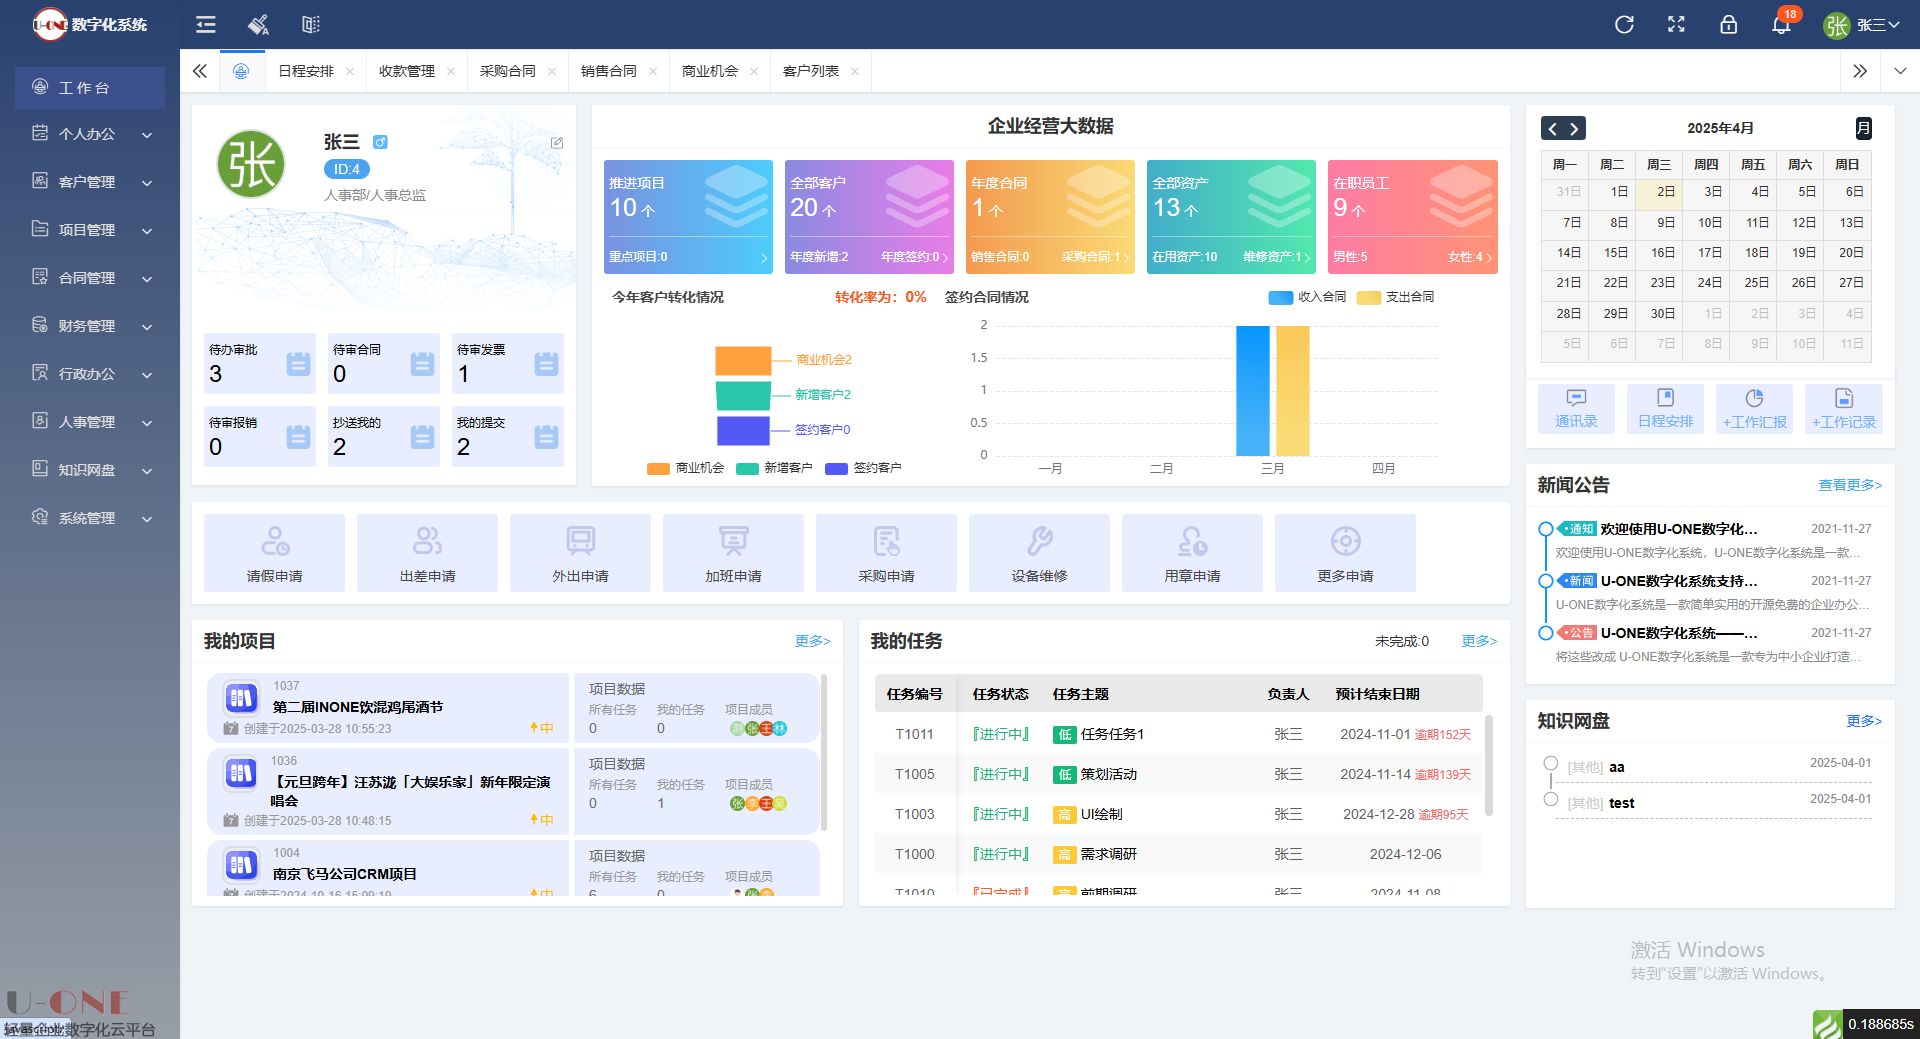The image size is (1920, 1039).
Task: Add a 工作汇报 entry
Action: (x=1754, y=409)
